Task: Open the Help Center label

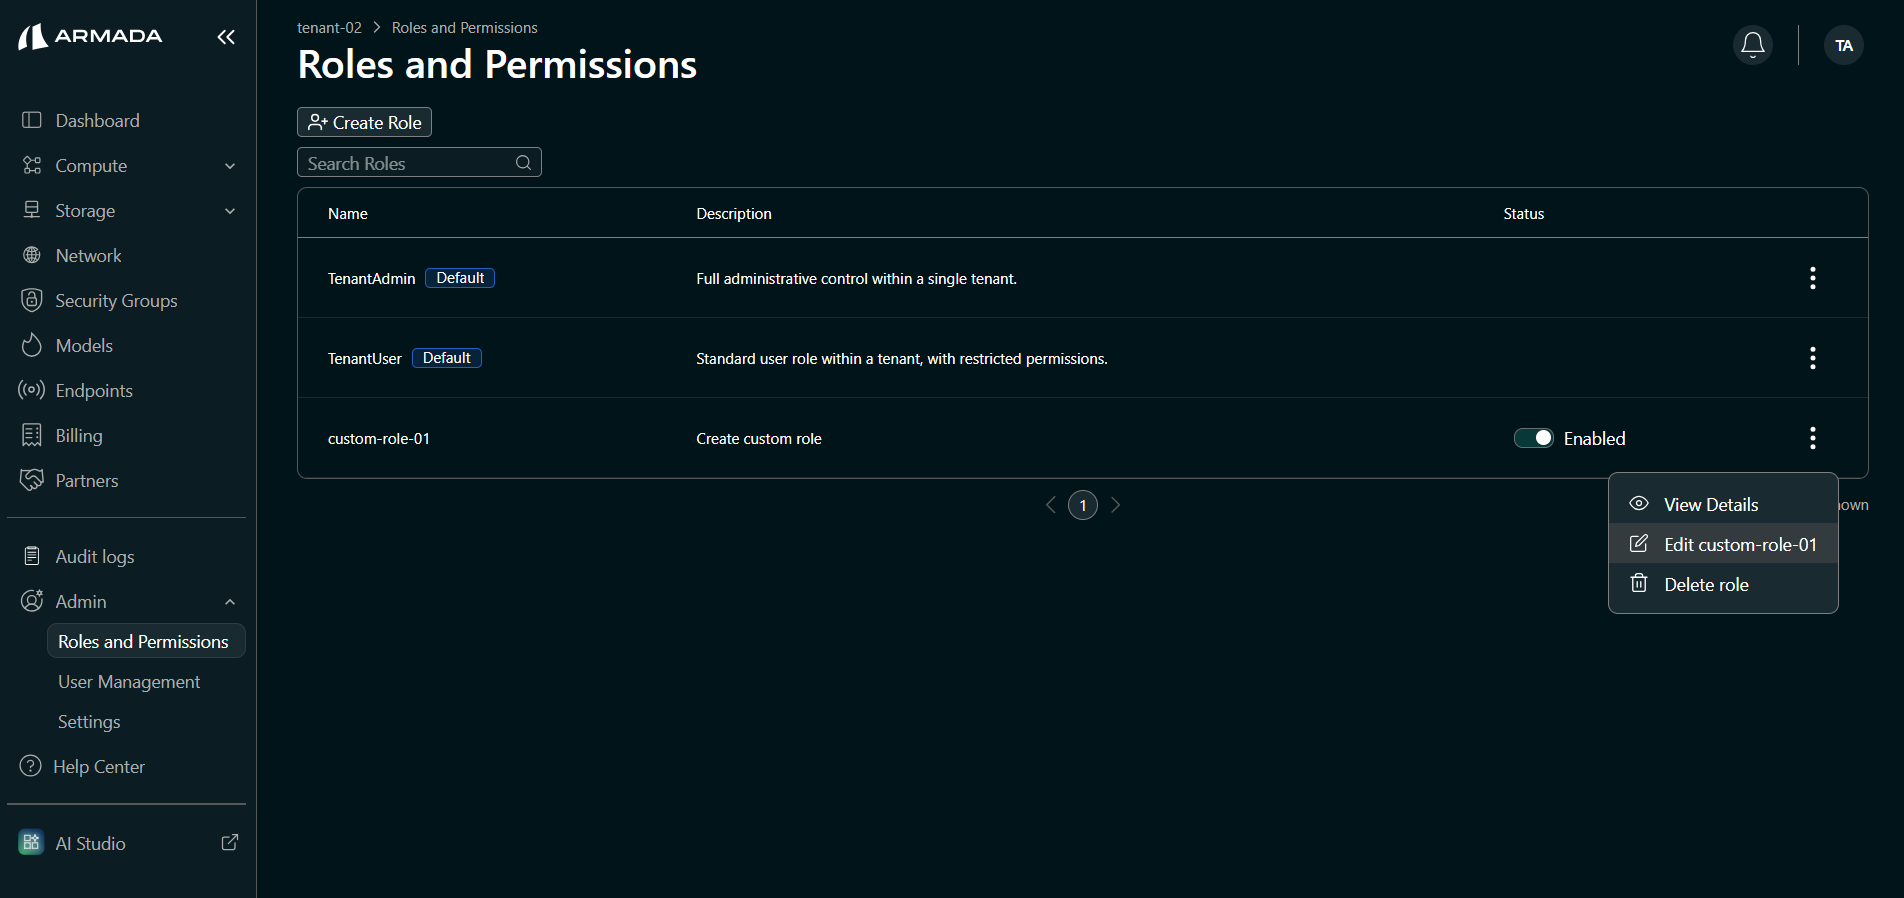Action: point(99,766)
